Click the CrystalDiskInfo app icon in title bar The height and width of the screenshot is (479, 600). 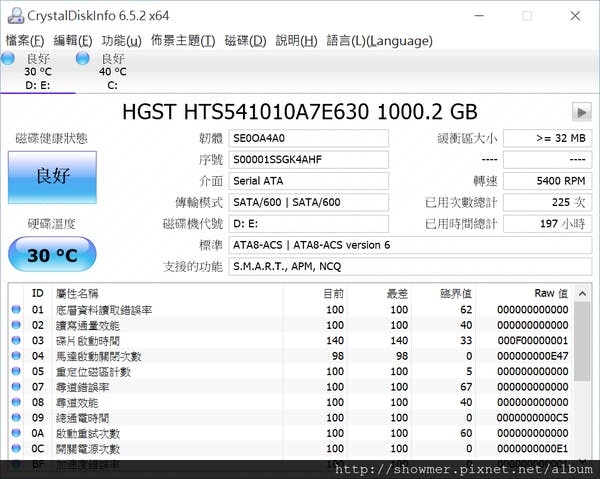point(16,16)
